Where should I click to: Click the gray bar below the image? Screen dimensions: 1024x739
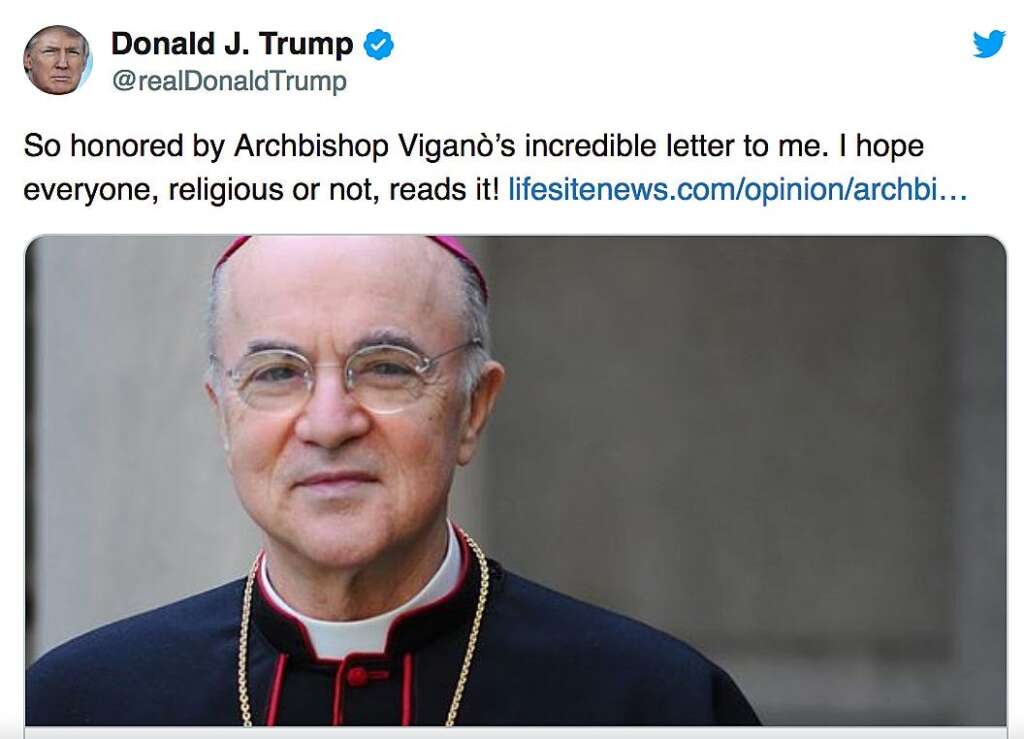pyautogui.click(x=512, y=733)
